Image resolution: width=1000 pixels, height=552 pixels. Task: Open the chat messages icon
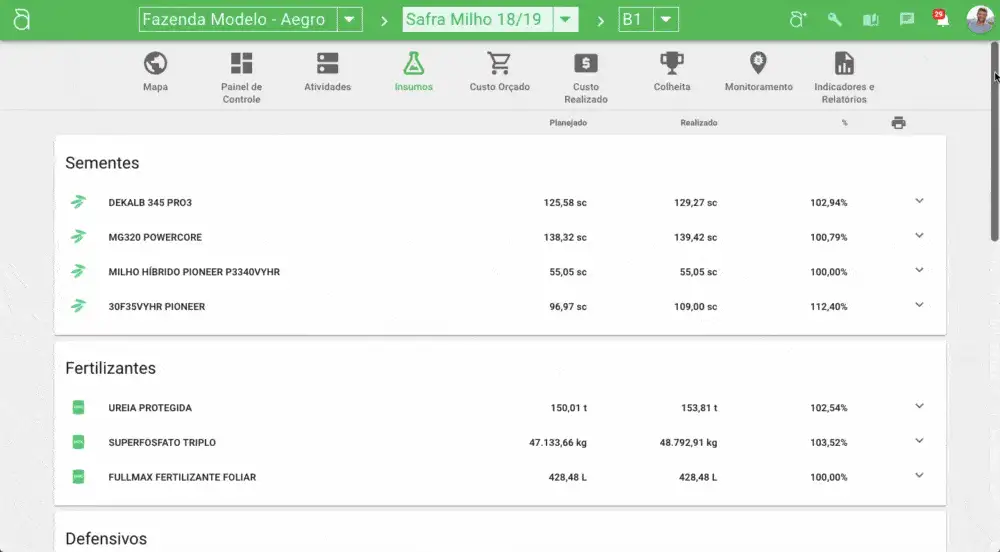tap(907, 20)
